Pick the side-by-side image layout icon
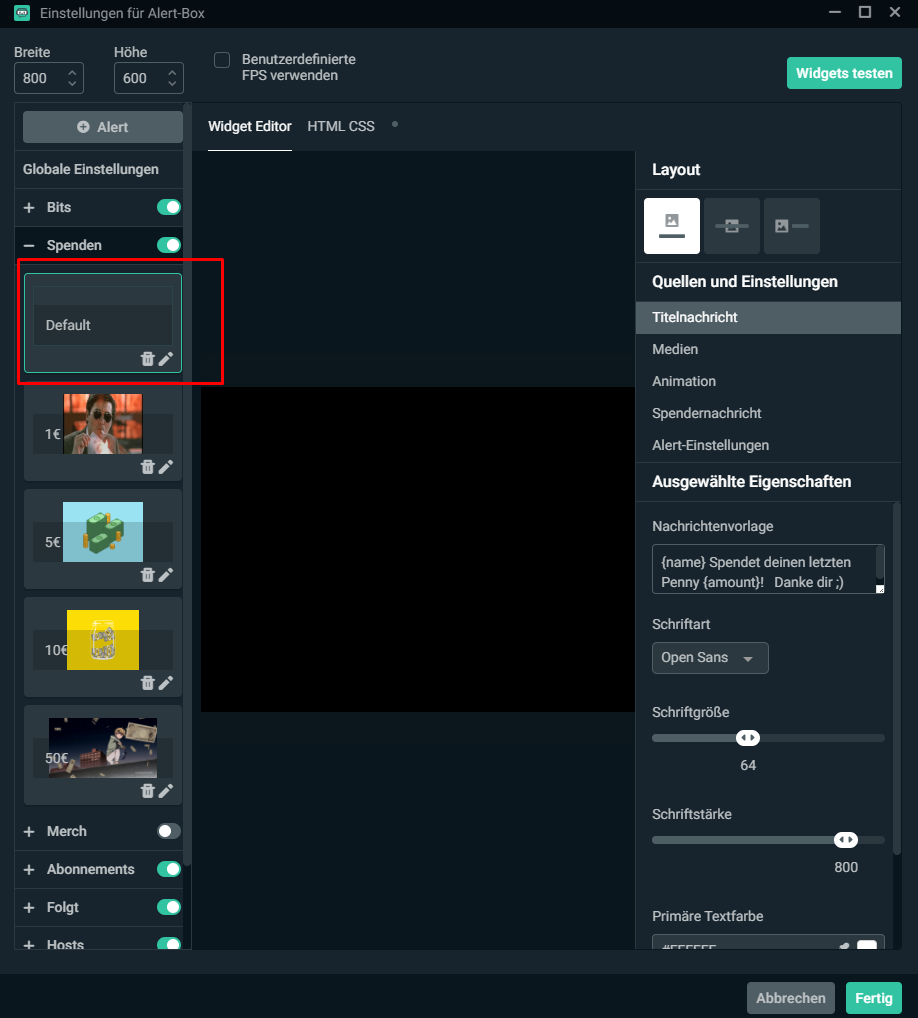Viewport: 918px width, 1018px height. click(791, 226)
